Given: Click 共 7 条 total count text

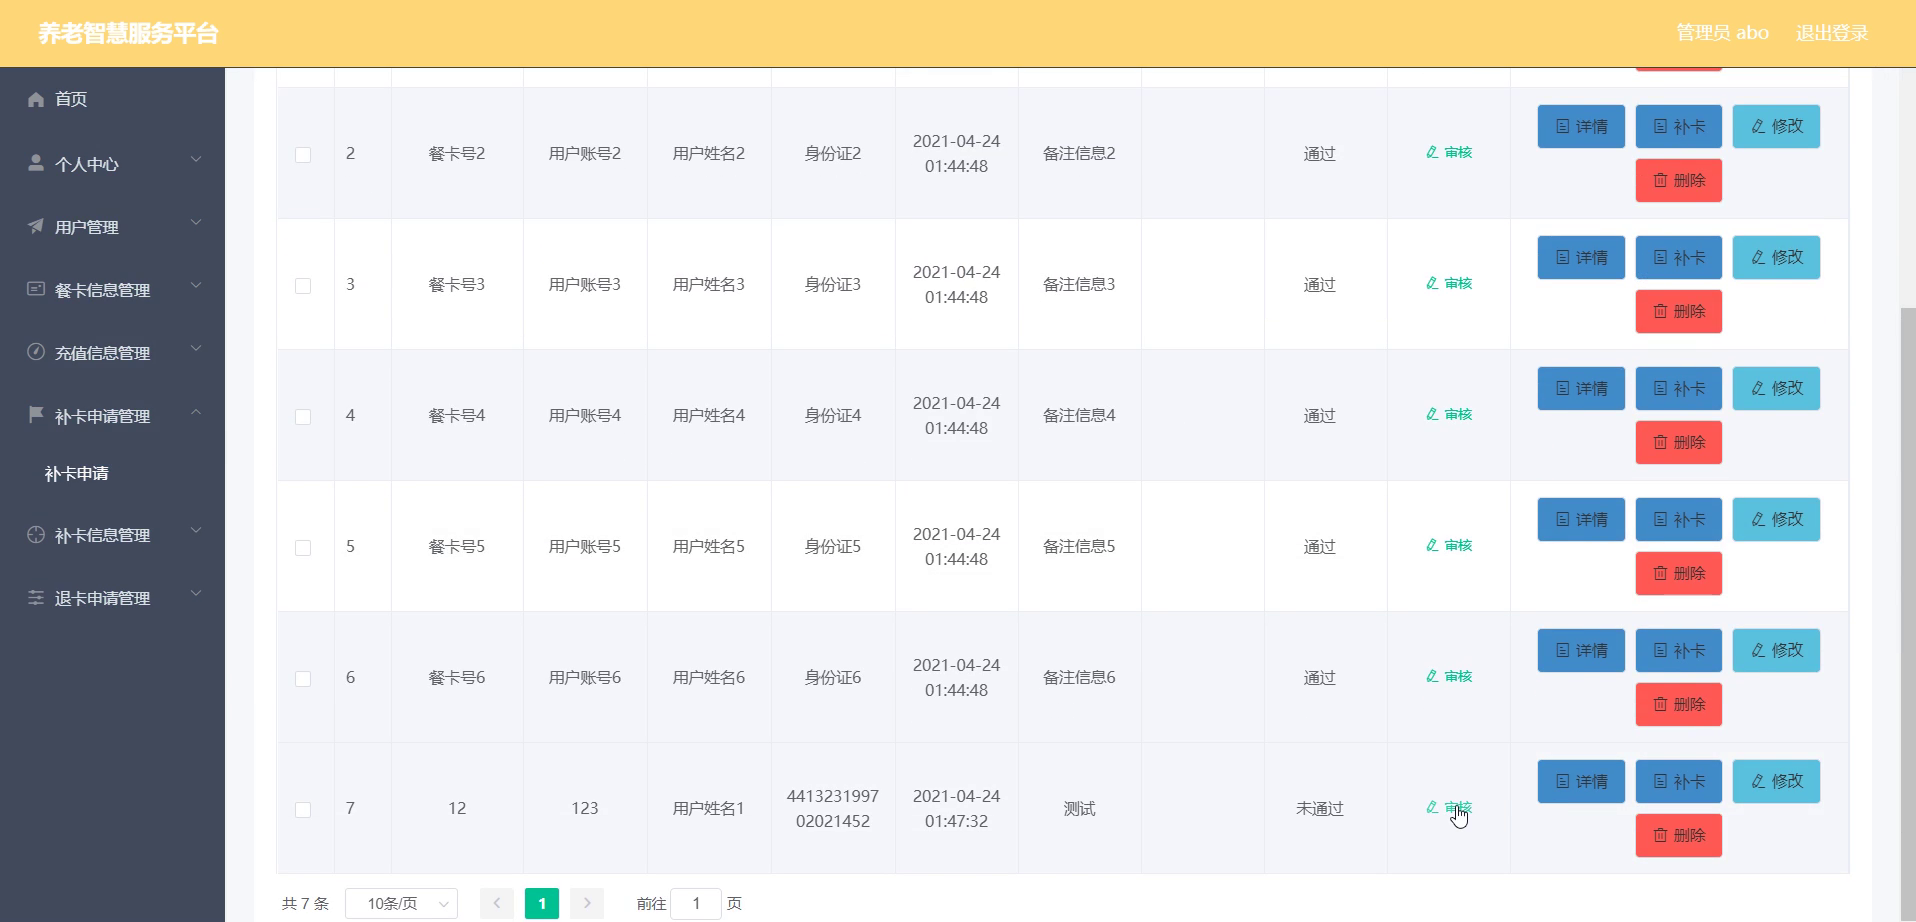Looking at the screenshot, I should coord(305,903).
